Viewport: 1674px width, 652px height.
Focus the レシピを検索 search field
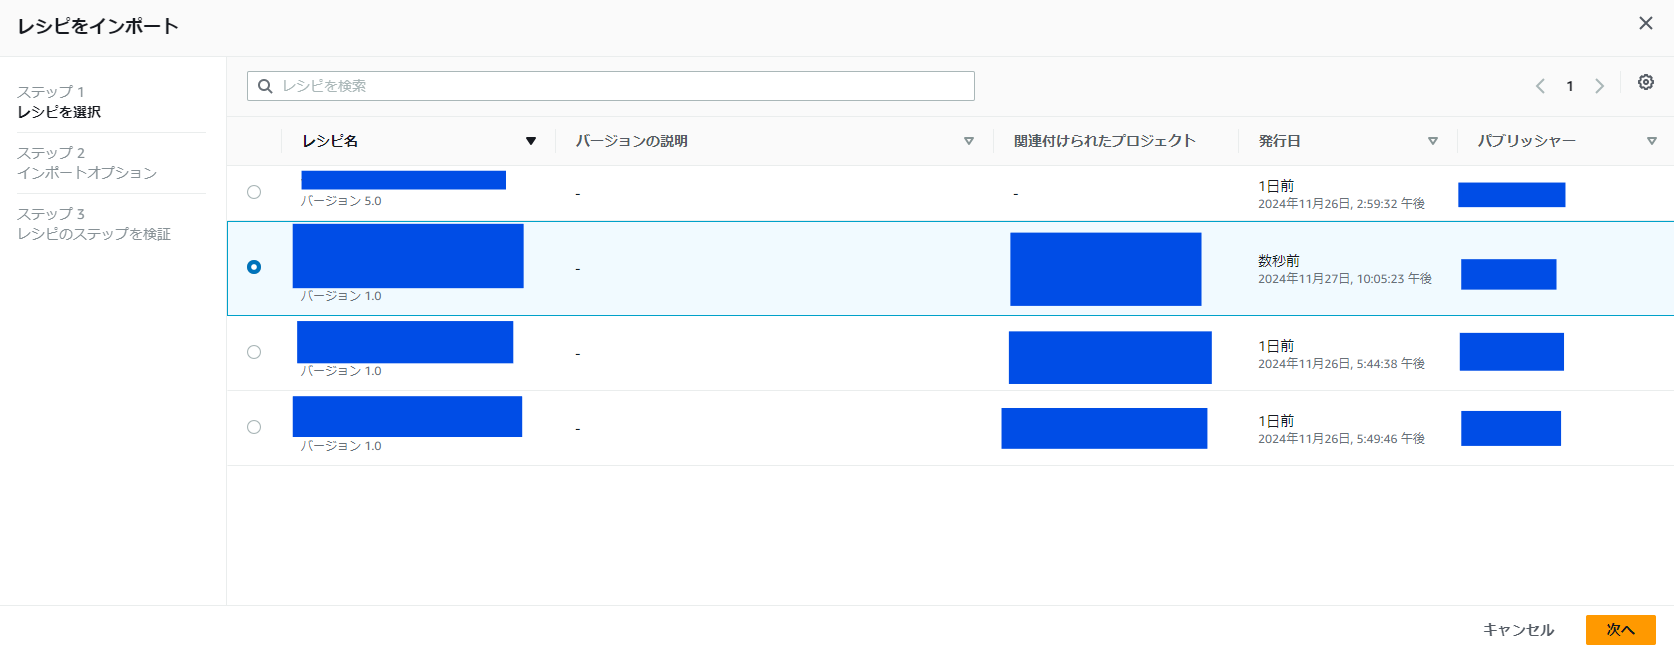[611, 86]
